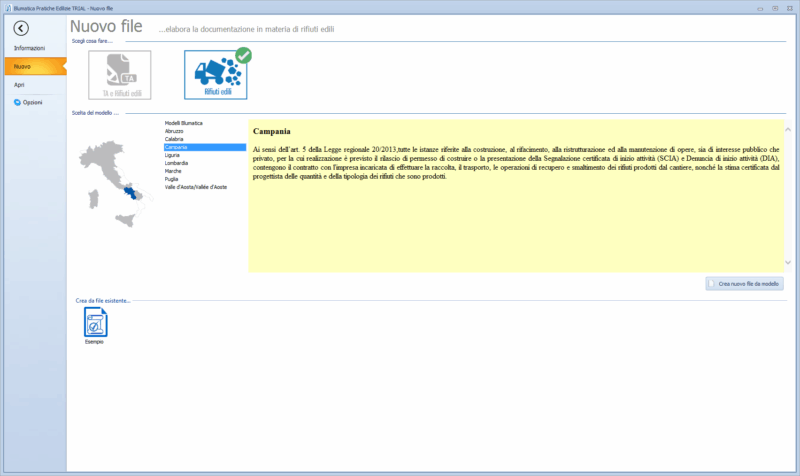
Task: Select Valle d'Aosta/Vallée d'Aoste entry
Action: click(x=195, y=187)
